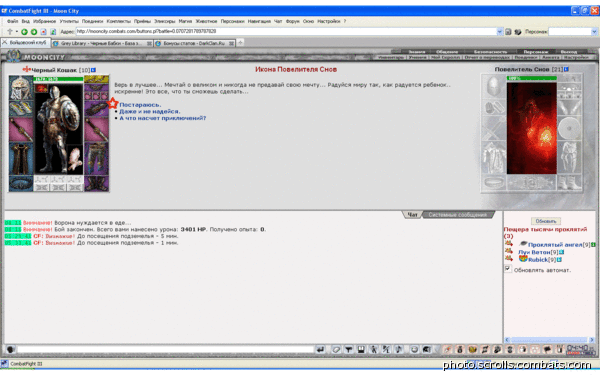This screenshot has width=600, height=375.
Task: Choose dialog reply Даже и не надейся.
Action: click(150, 111)
